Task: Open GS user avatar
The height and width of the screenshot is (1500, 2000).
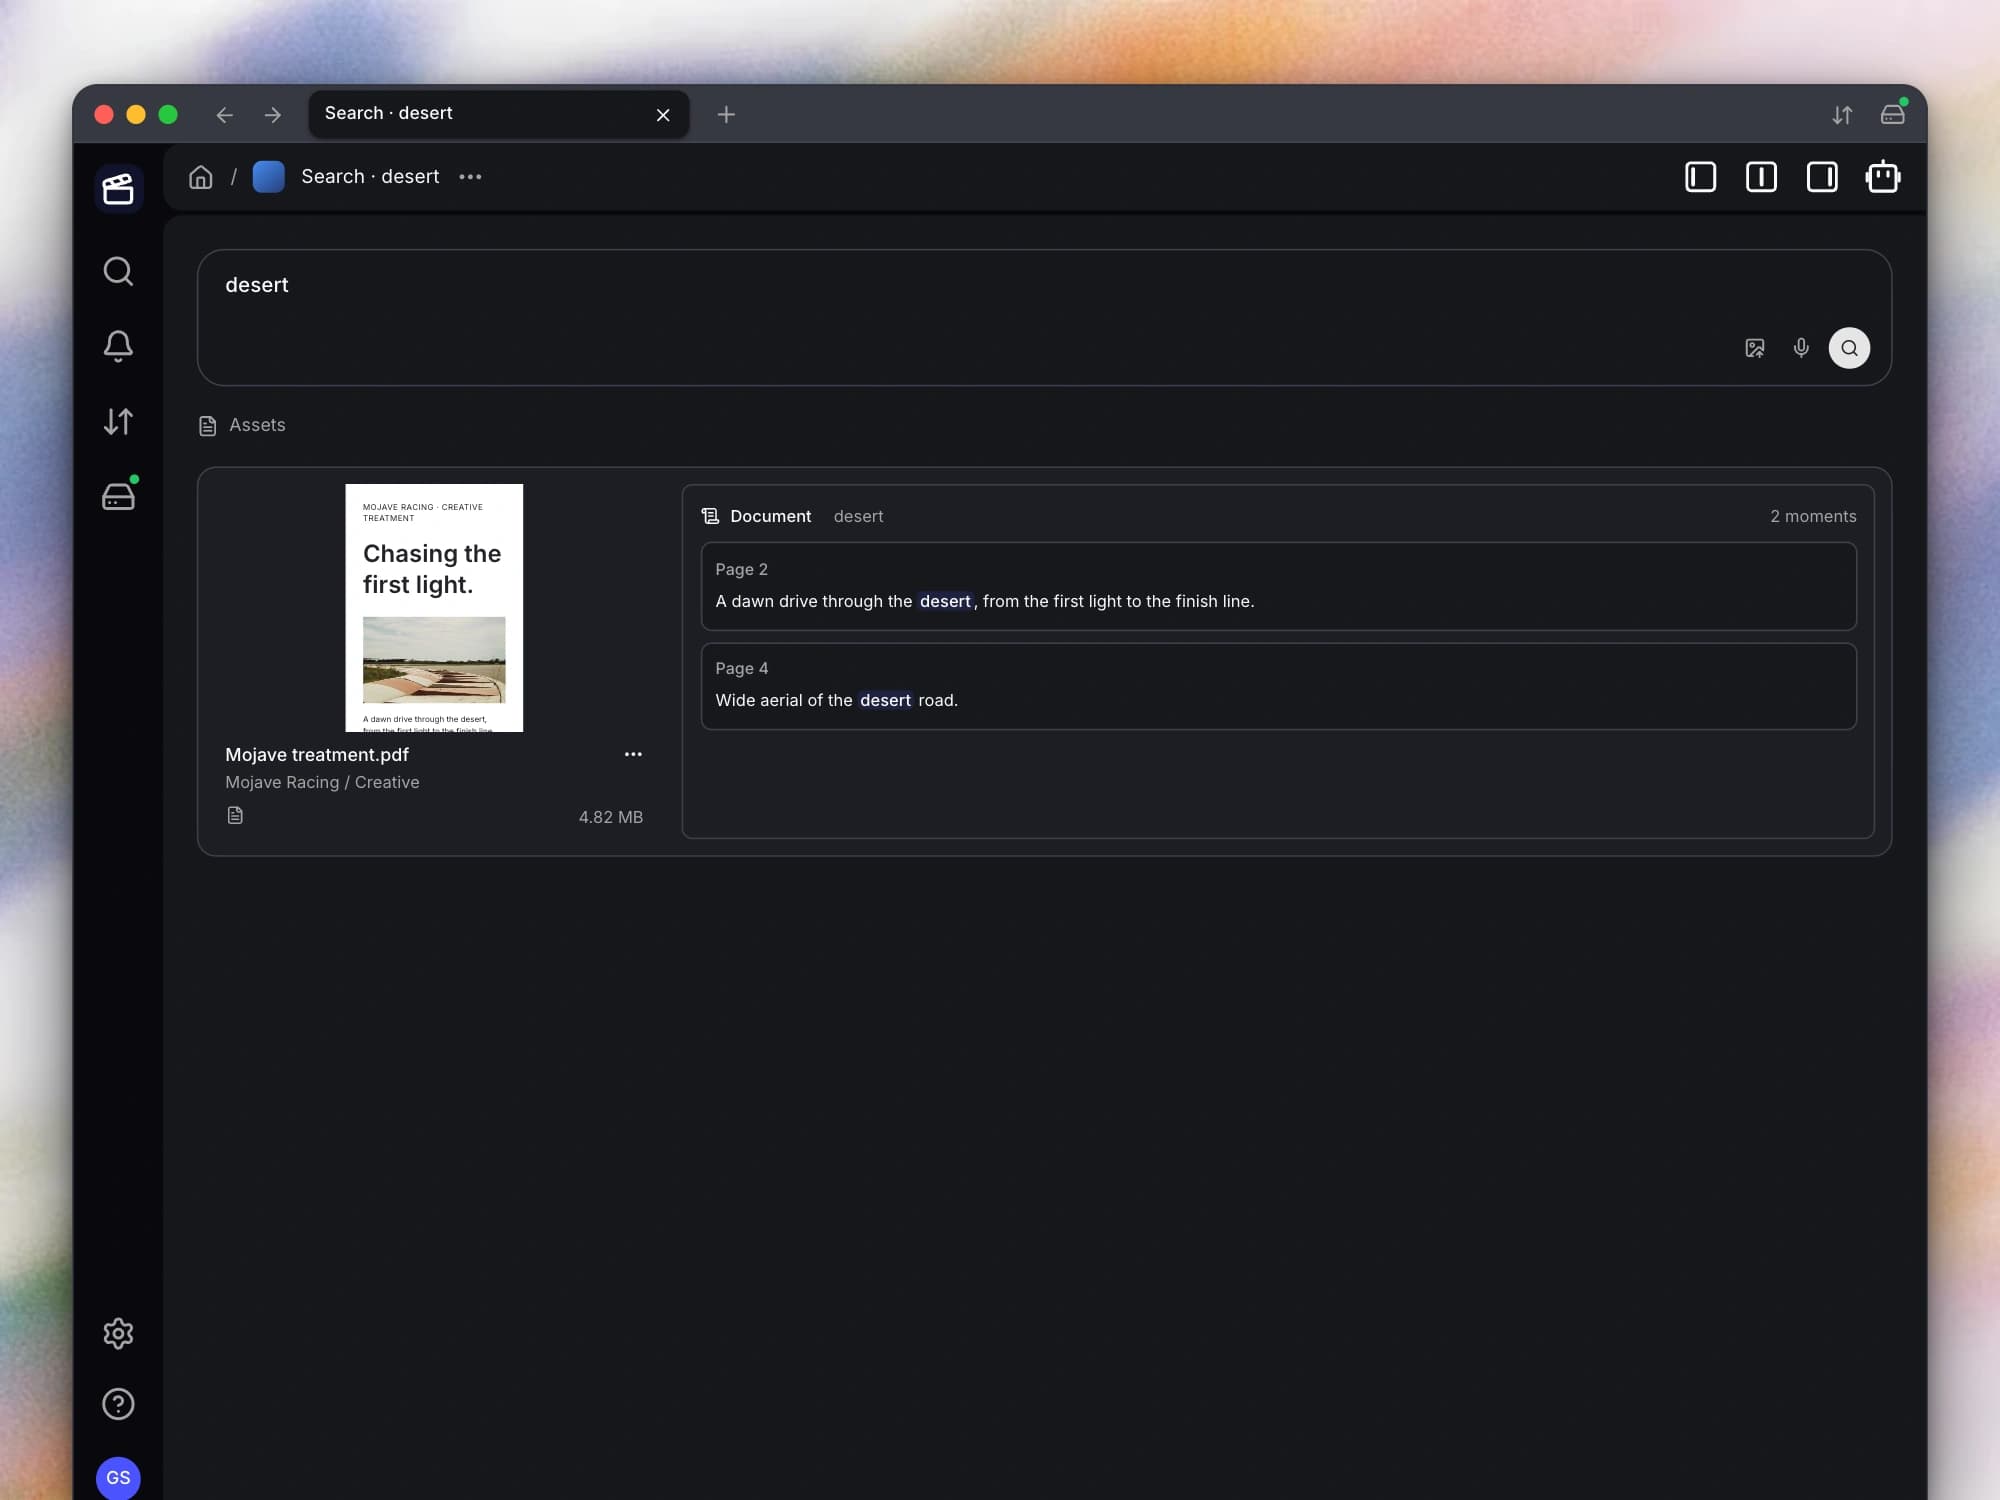Action: 118,1478
